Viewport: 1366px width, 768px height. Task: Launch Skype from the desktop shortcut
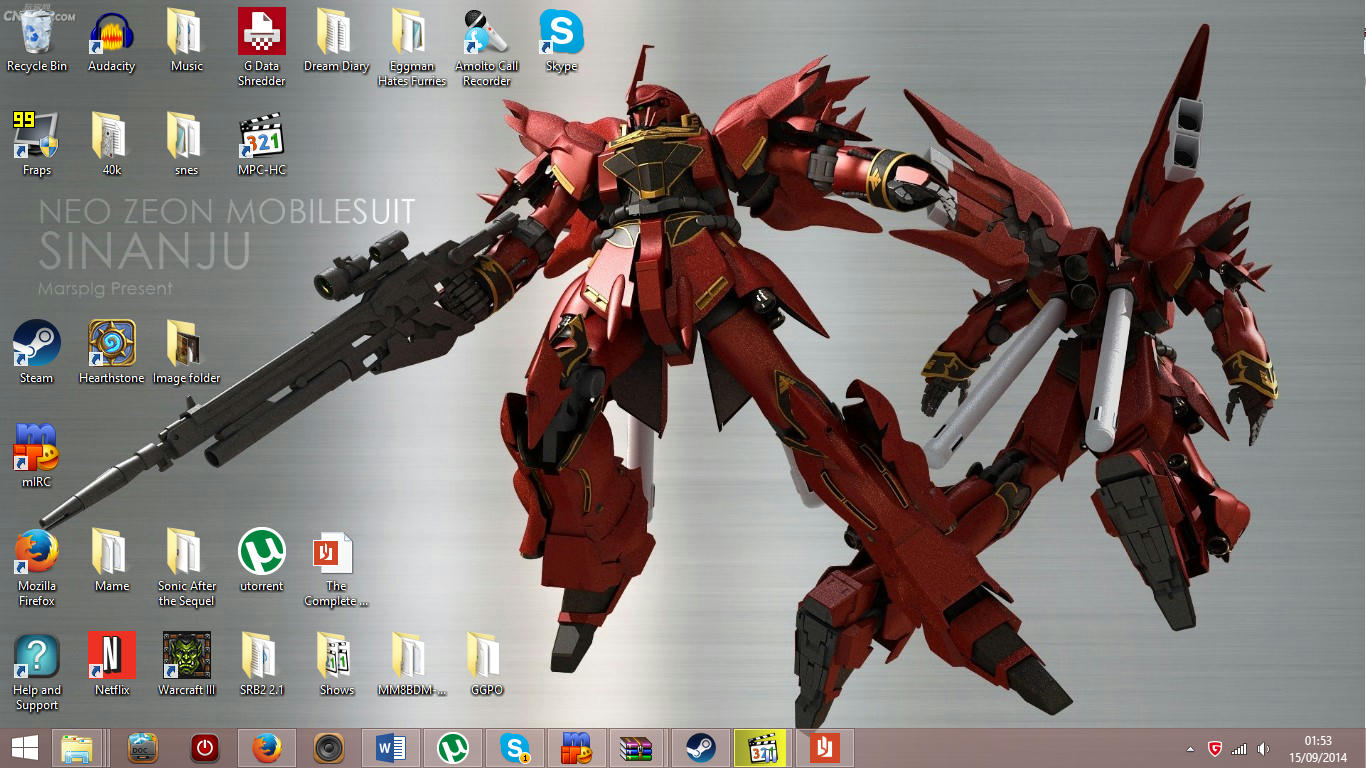(561, 41)
